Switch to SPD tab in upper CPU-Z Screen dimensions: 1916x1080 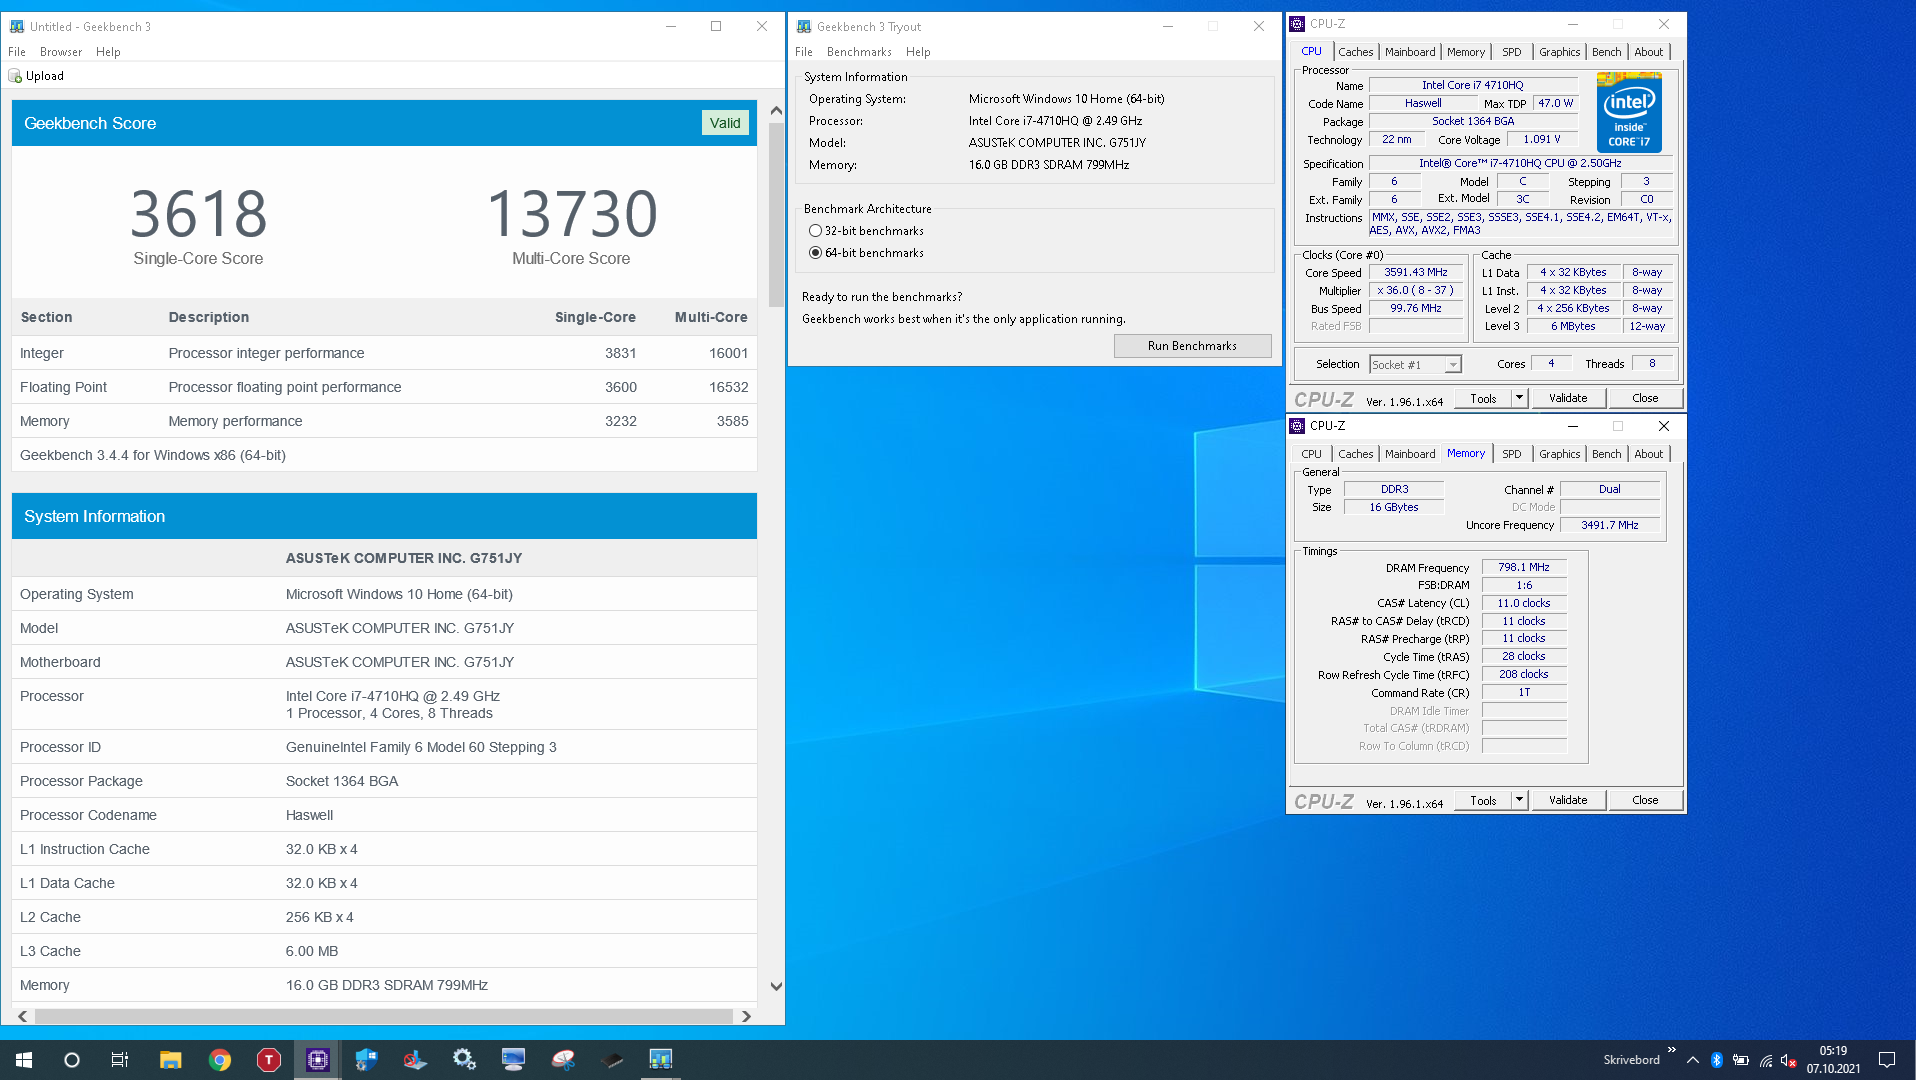pyautogui.click(x=1512, y=52)
